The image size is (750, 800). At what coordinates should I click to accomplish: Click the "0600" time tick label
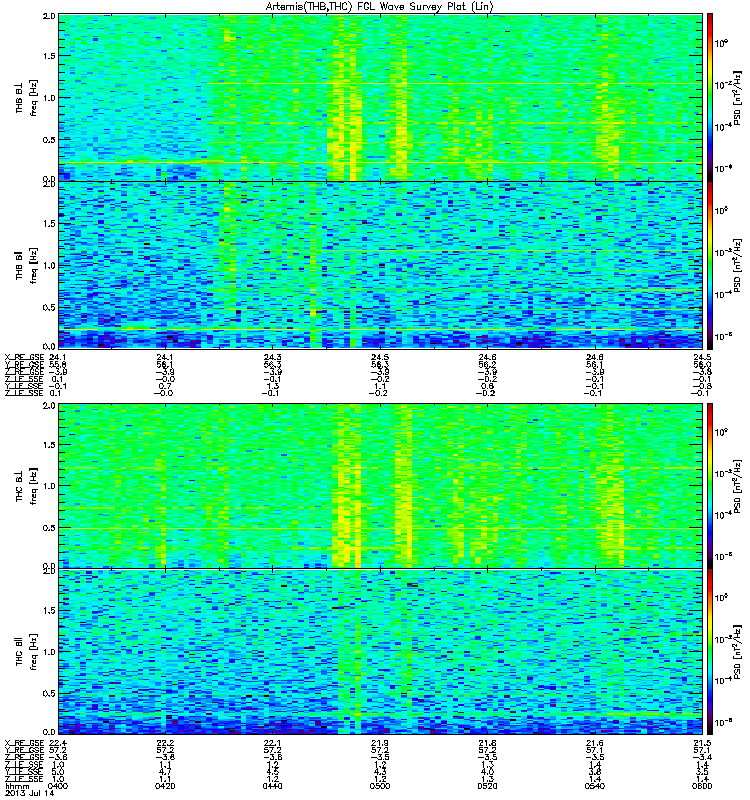[702, 786]
